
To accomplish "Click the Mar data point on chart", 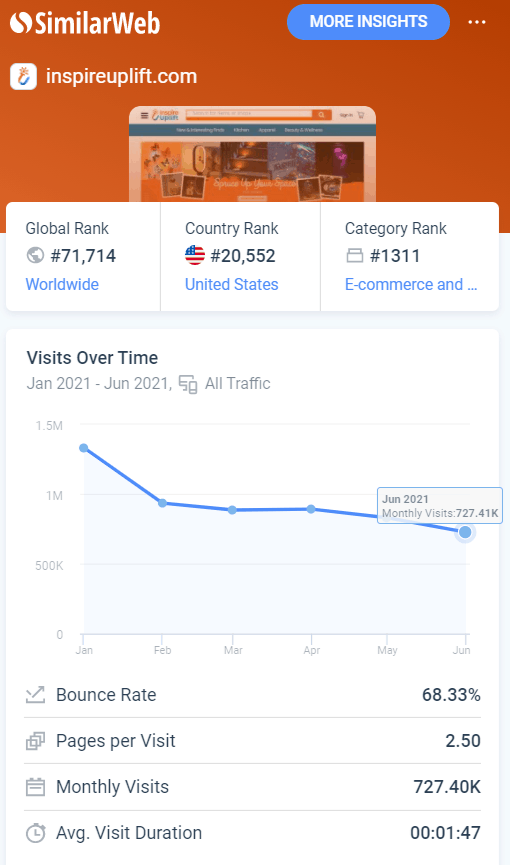I will click(232, 510).
